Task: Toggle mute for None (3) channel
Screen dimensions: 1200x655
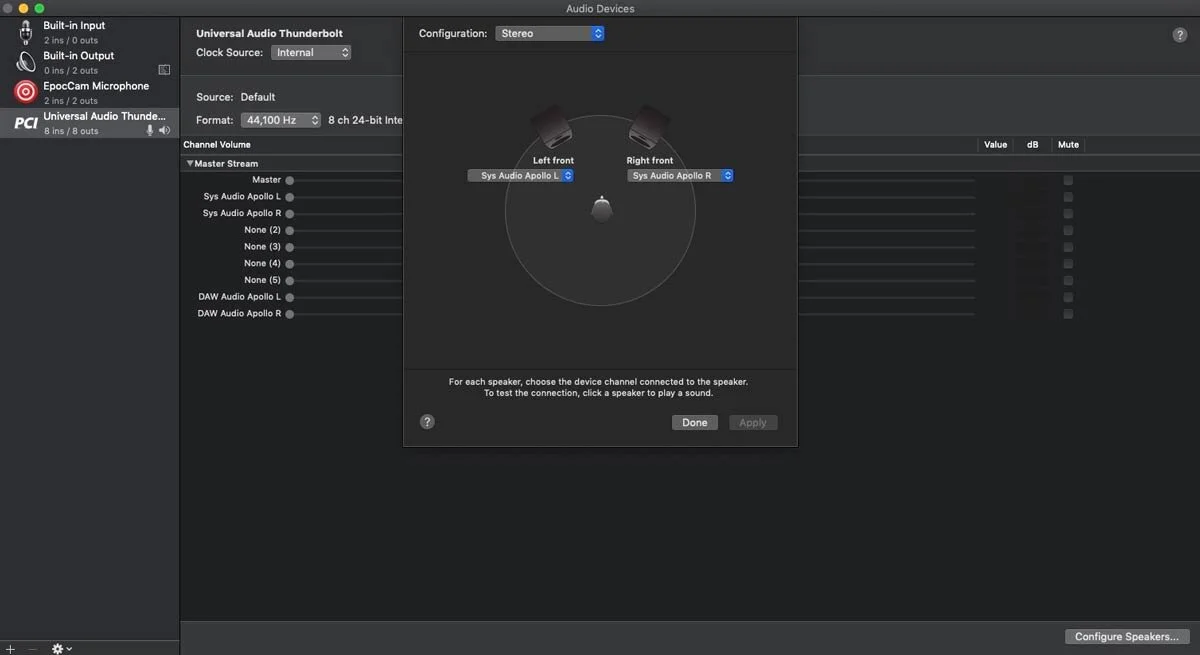Action: pos(1068,247)
